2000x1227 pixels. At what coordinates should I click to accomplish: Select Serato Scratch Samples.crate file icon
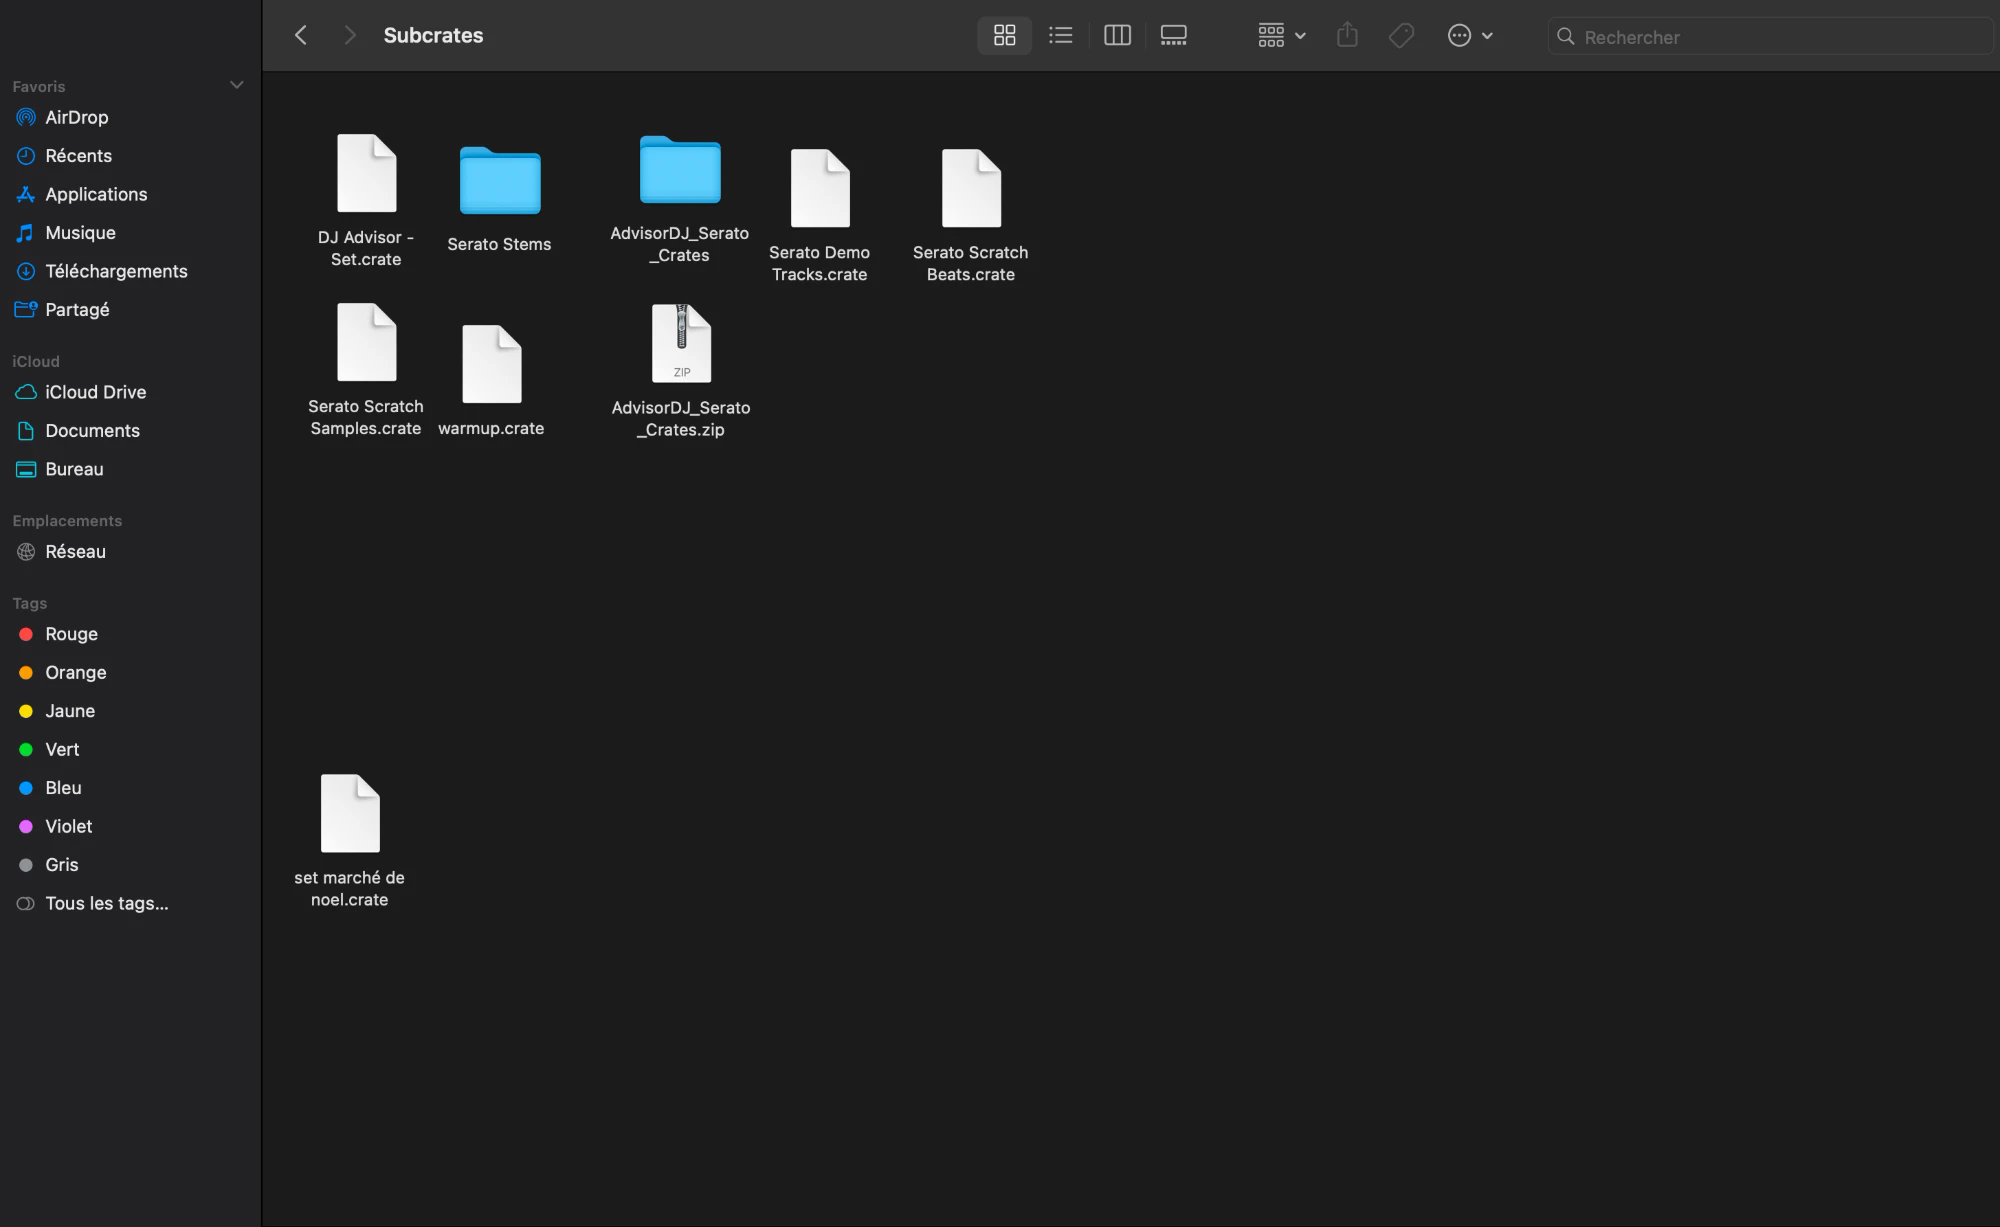point(366,342)
